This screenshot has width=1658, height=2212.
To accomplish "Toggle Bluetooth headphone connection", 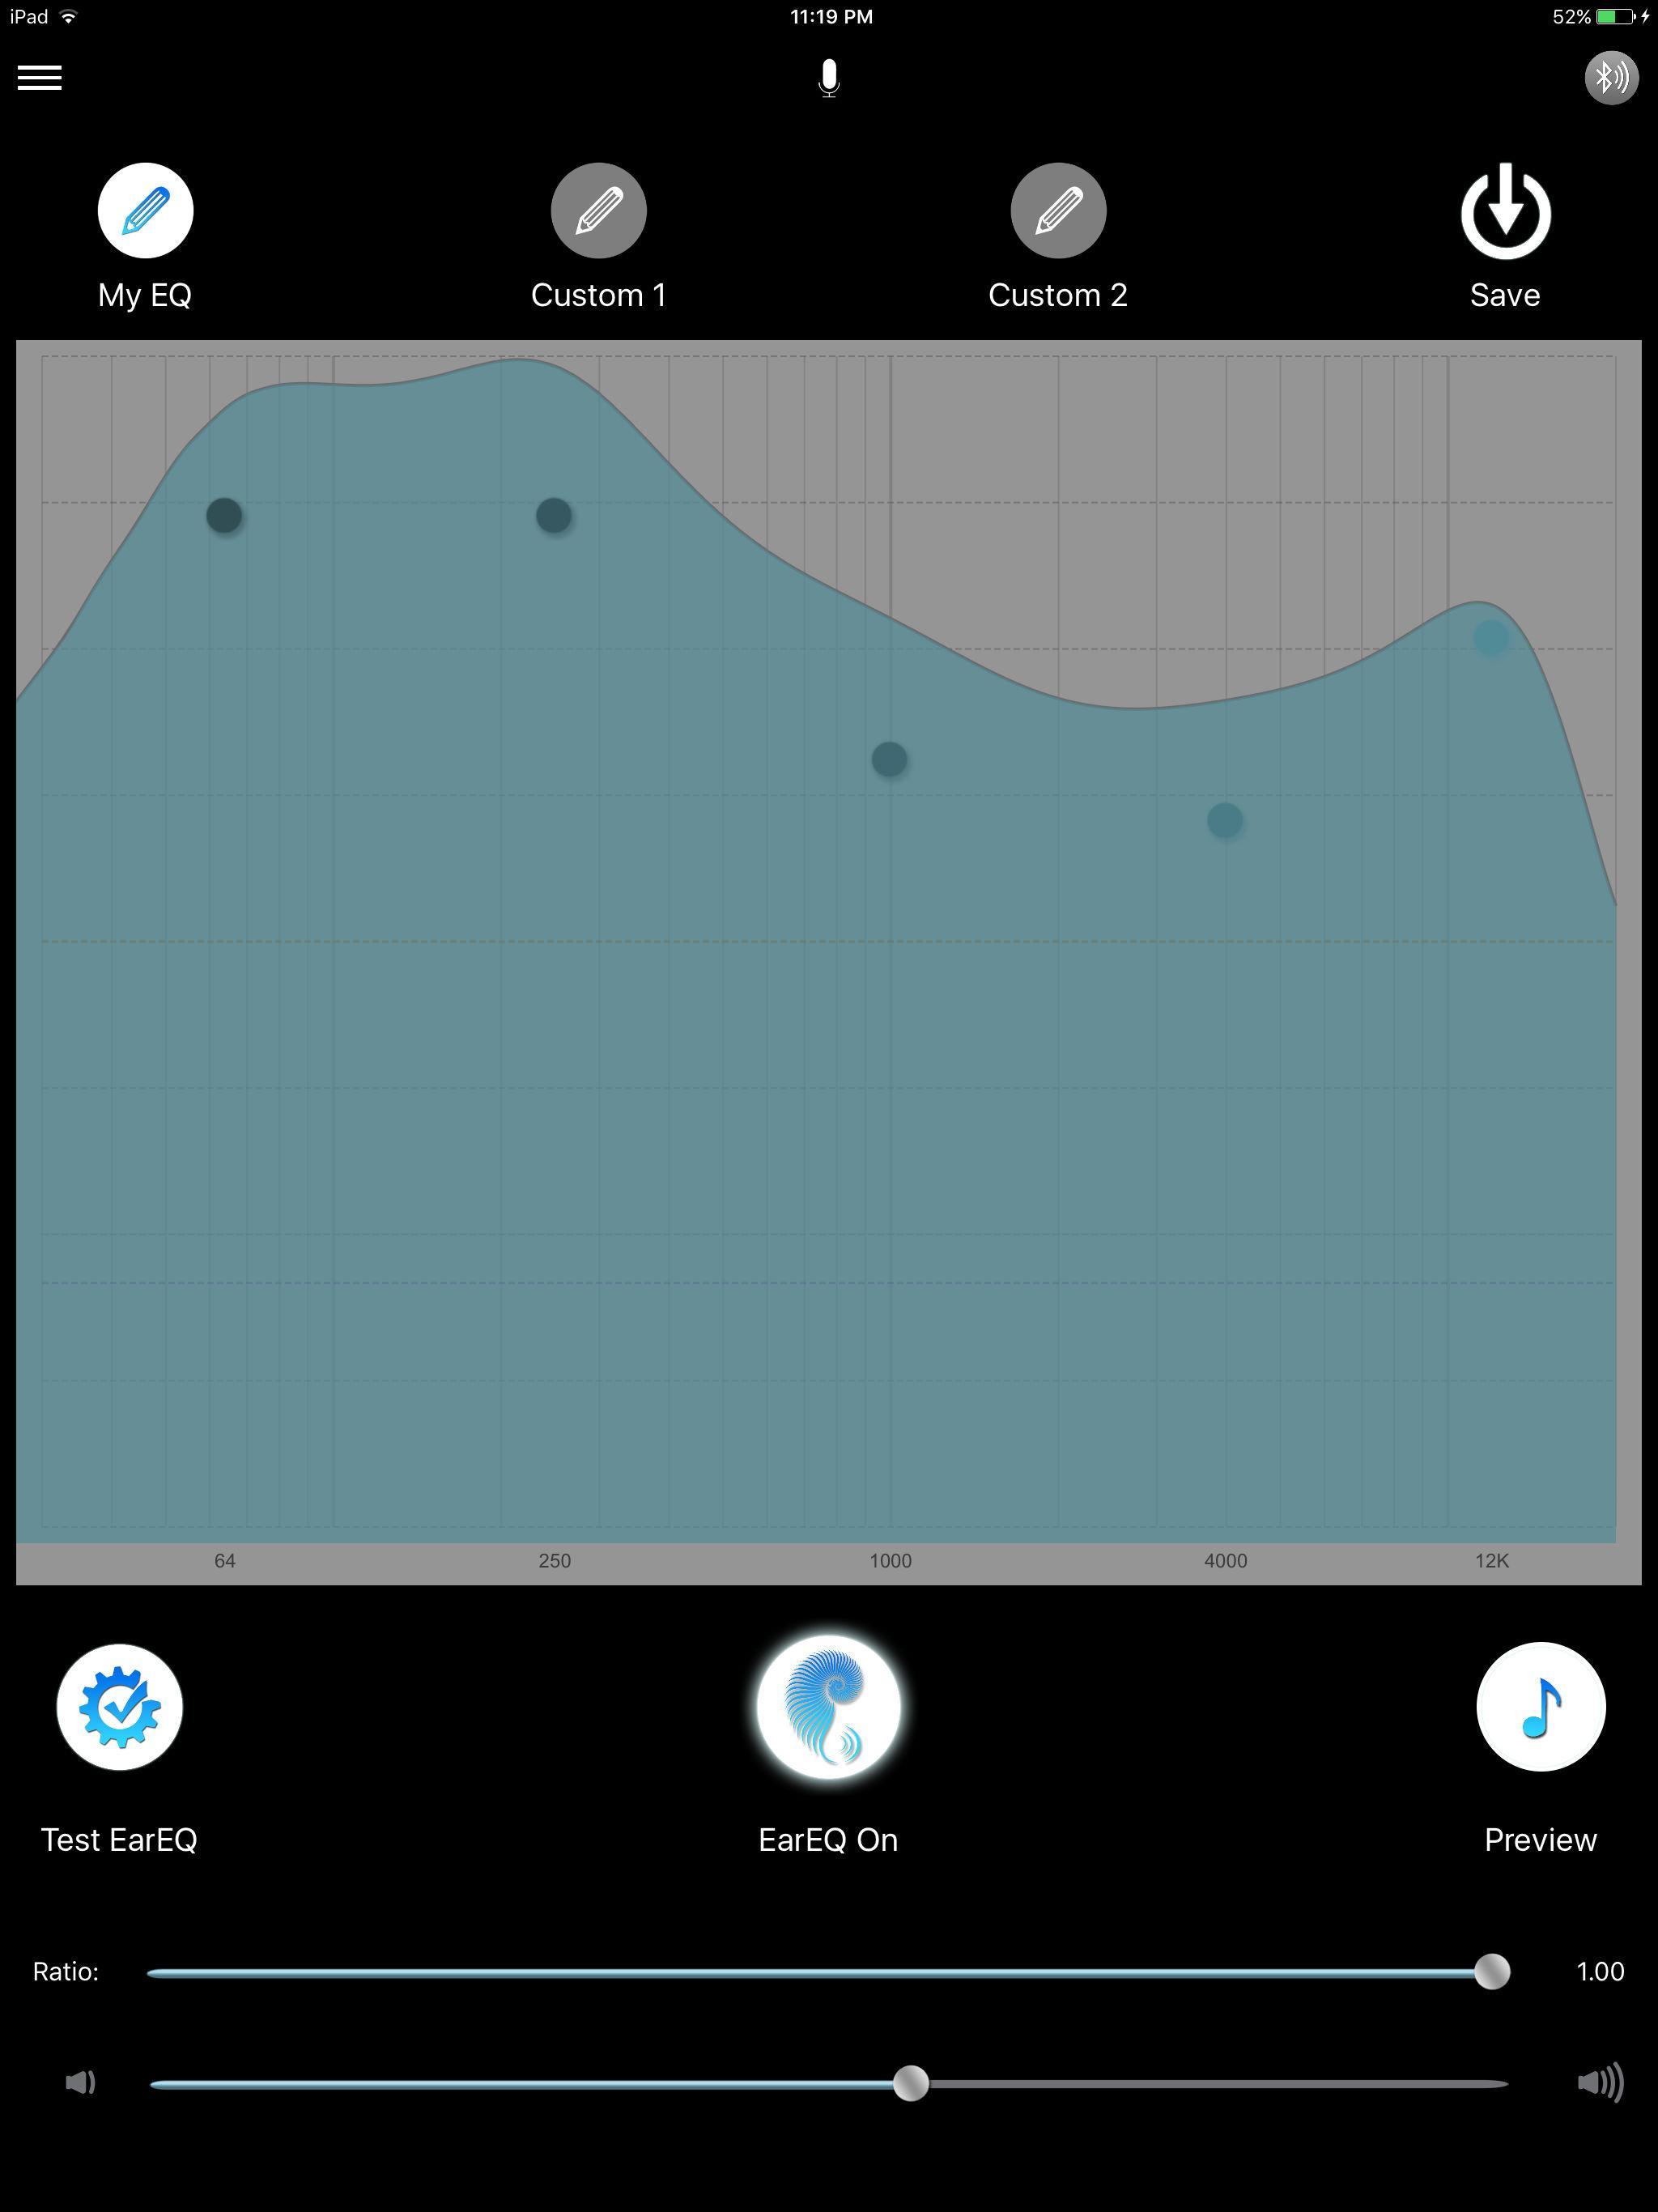I will (1604, 79).
